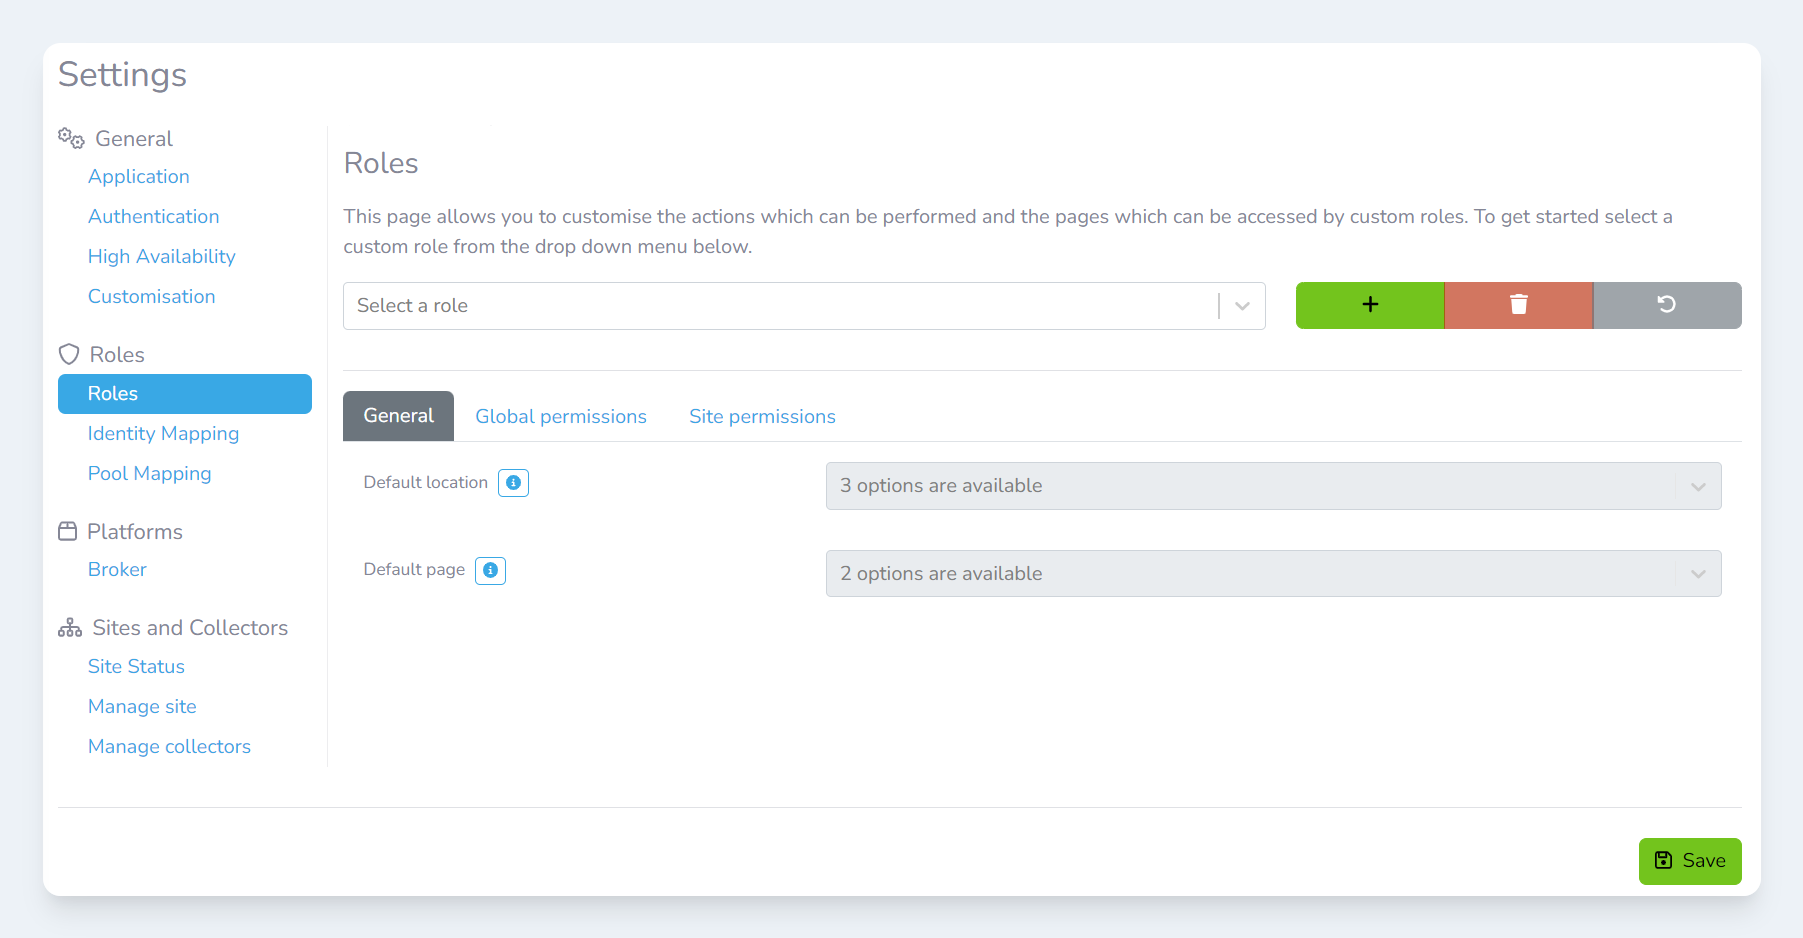This screenshot has height=938, width=1803.
Task: Open the Manage collectors link
Action: (x=169, y=746)
